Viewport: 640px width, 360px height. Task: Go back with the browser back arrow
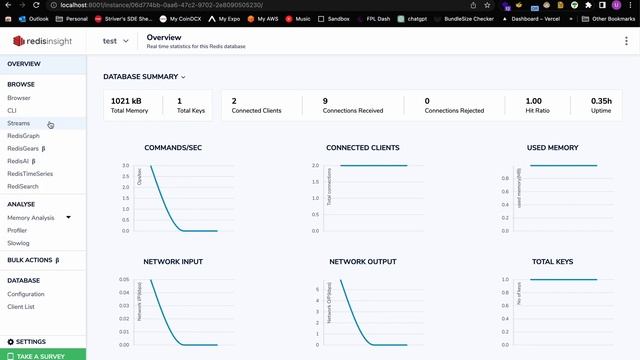[x=8, y=5]
